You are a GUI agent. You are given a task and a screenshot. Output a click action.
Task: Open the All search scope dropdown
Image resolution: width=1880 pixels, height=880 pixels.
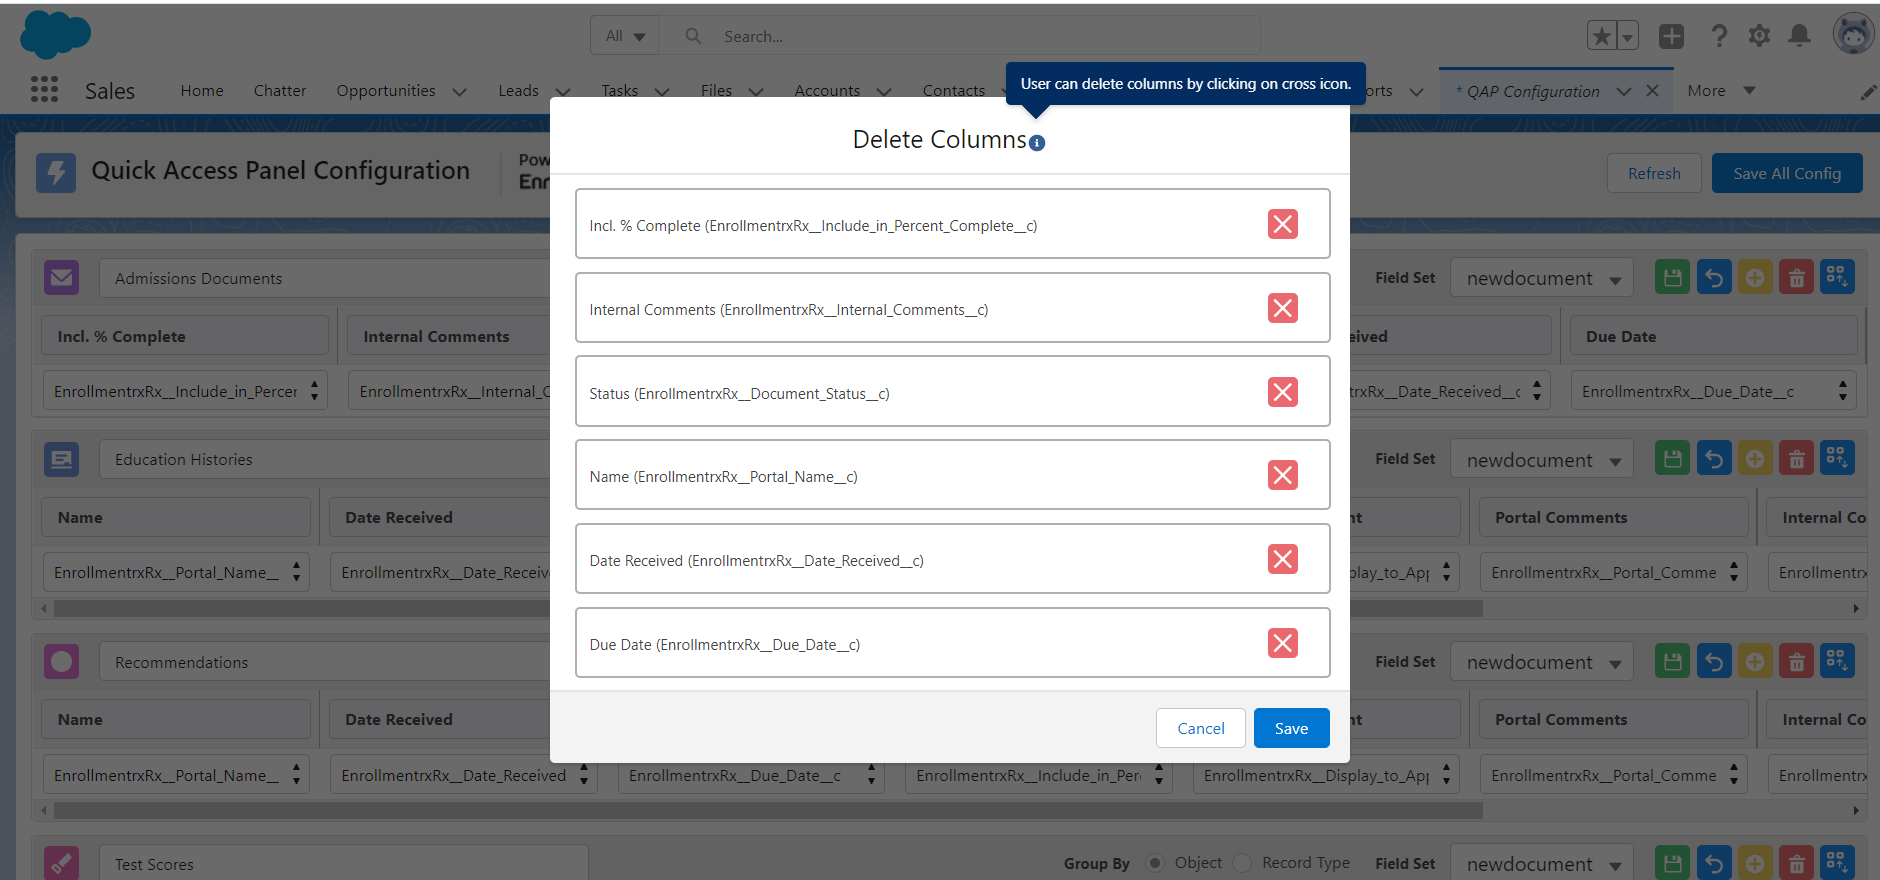pos(625,36)
